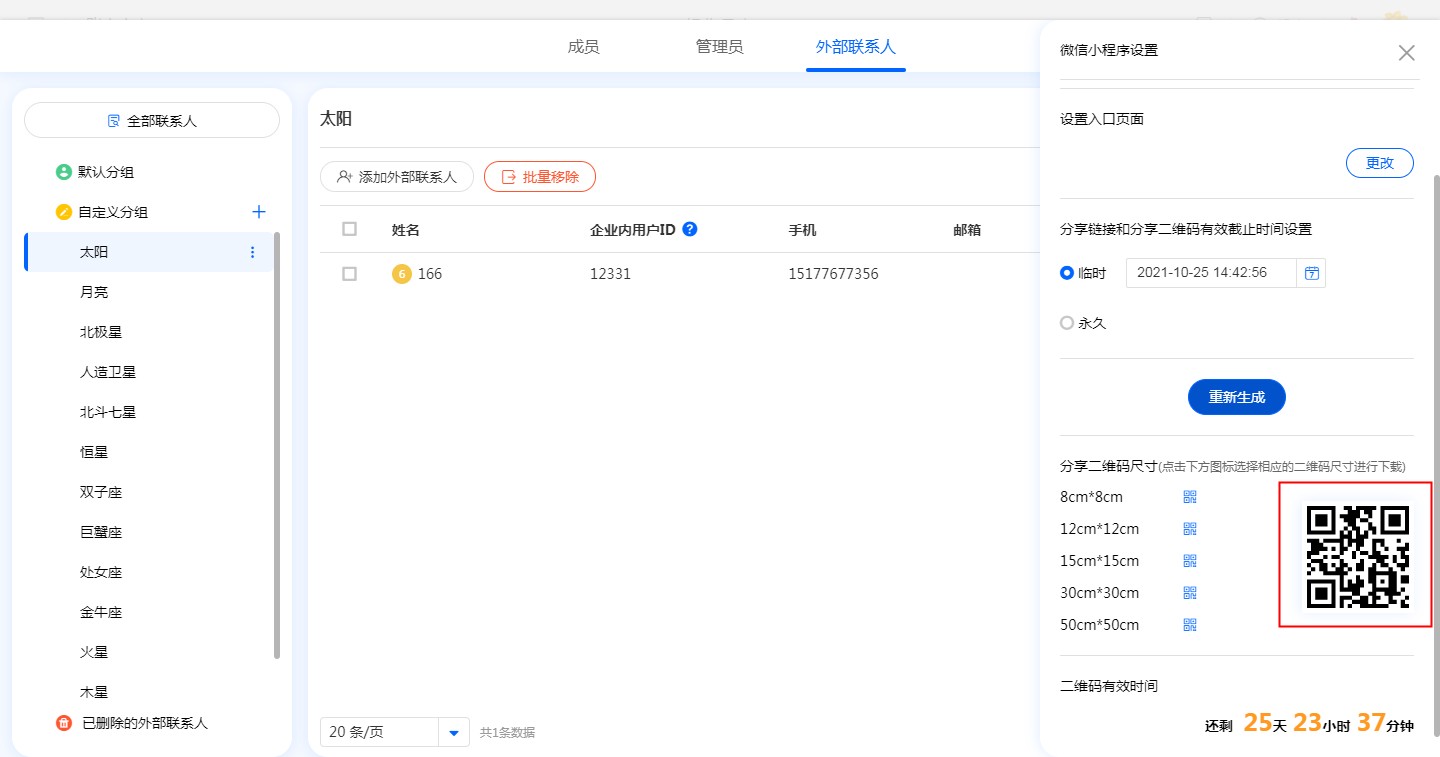
Task: Open the three-dot menu for 太阳 group
Action: 252,252
